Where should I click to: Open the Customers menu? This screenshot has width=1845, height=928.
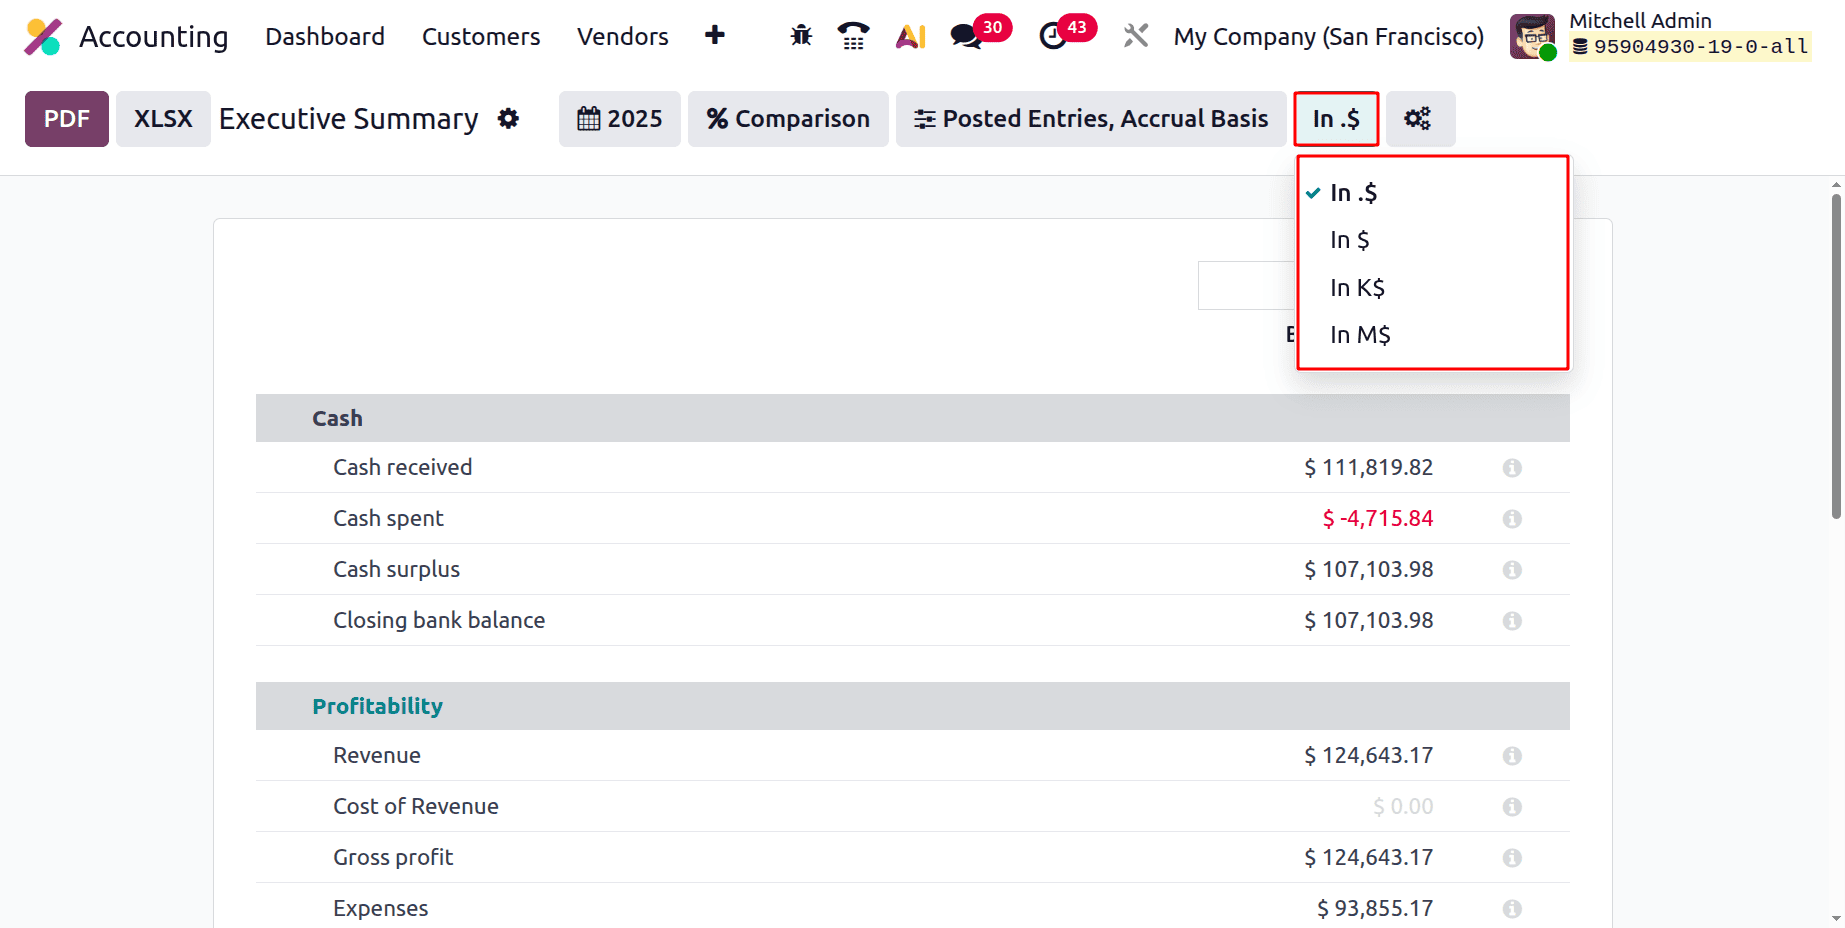[x=481, y=37]
